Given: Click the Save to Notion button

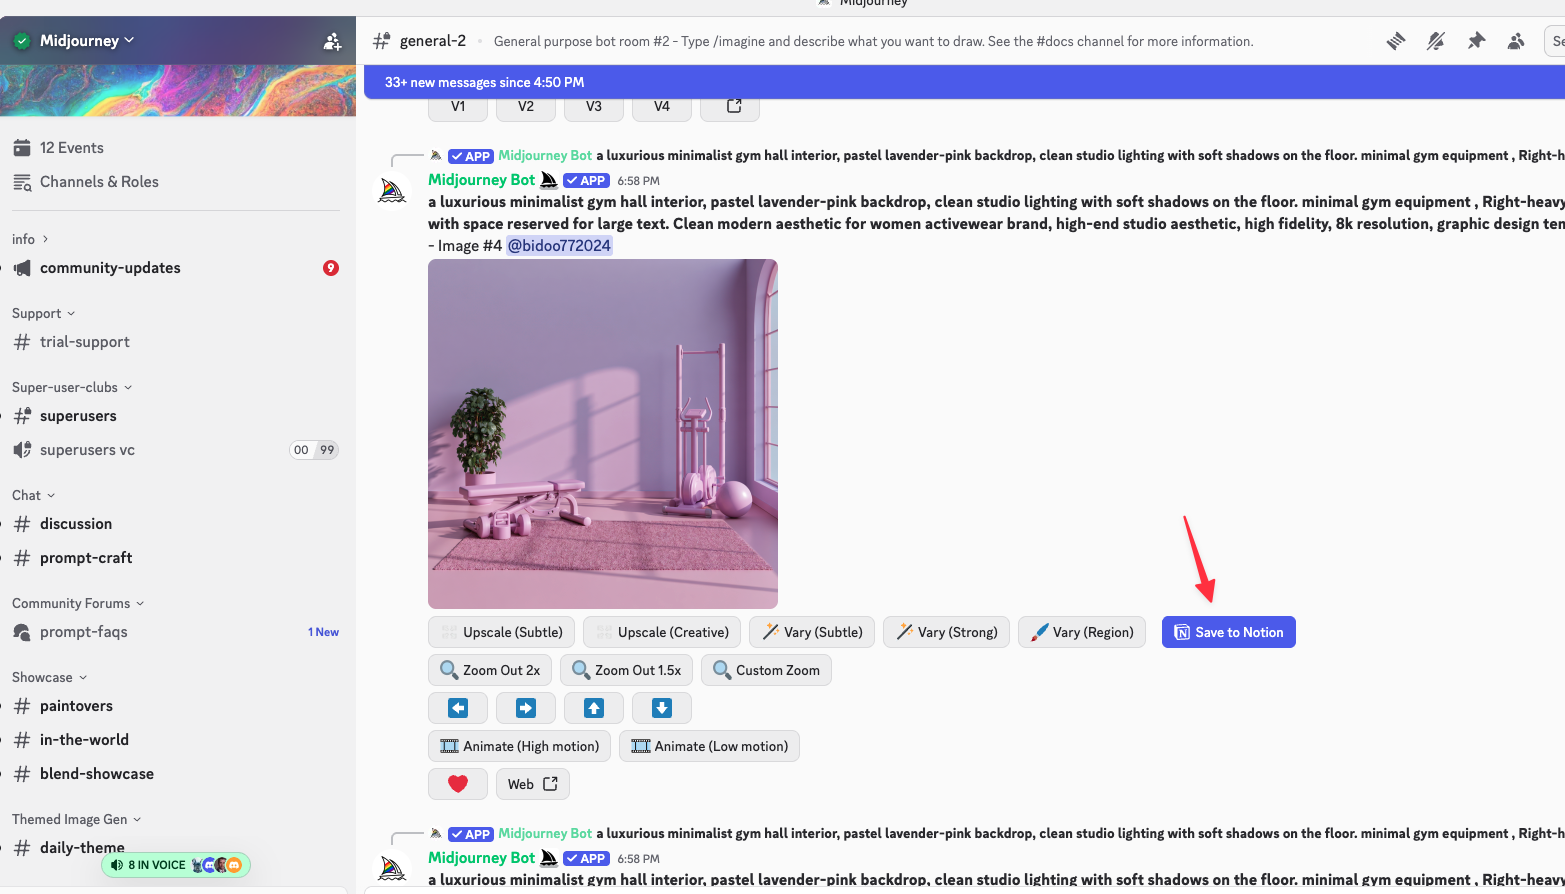Looking at the screenshot, I should [x=1229, y=632].
